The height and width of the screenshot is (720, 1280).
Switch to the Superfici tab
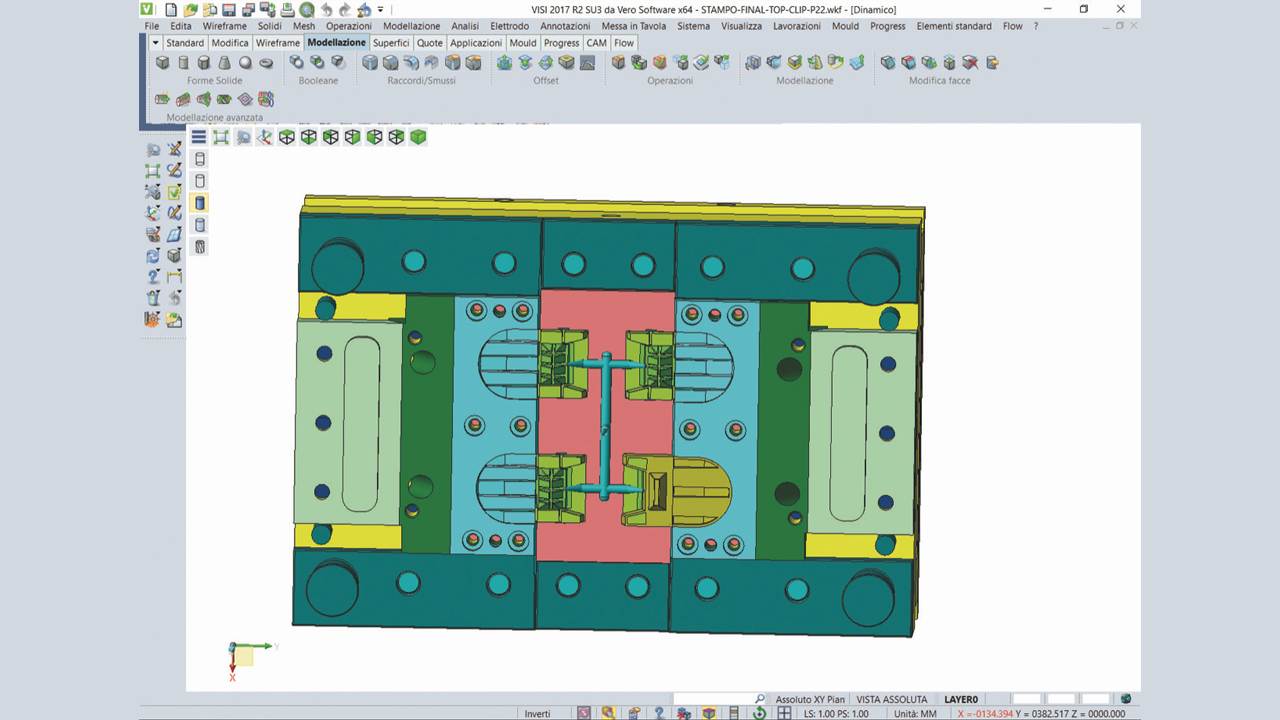[x=391, y=43]
